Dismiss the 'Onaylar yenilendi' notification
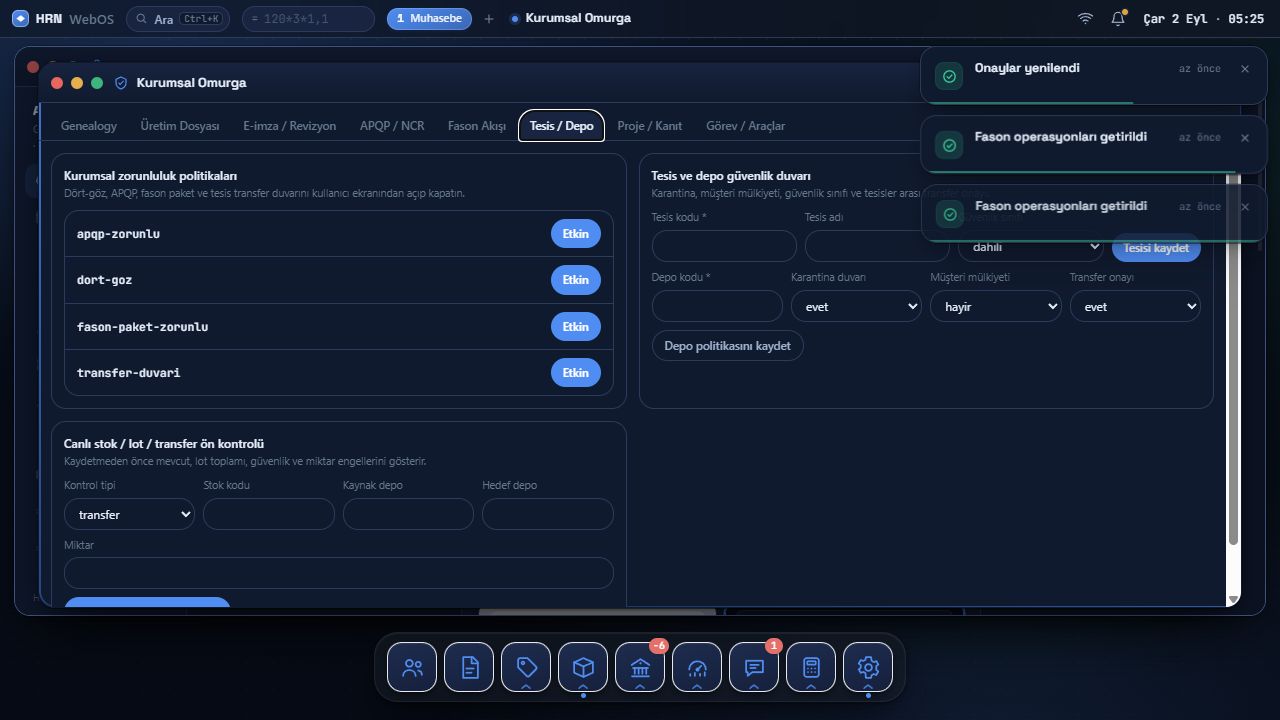Screen dimensions: 1280x720 tap(1245, 69)
